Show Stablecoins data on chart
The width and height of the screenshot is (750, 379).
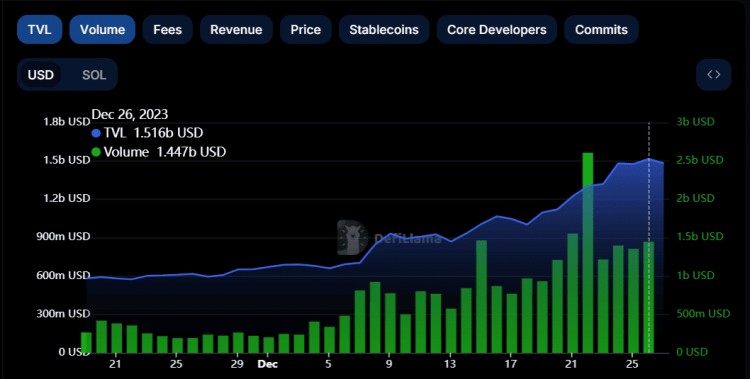[x=384, y=30]
